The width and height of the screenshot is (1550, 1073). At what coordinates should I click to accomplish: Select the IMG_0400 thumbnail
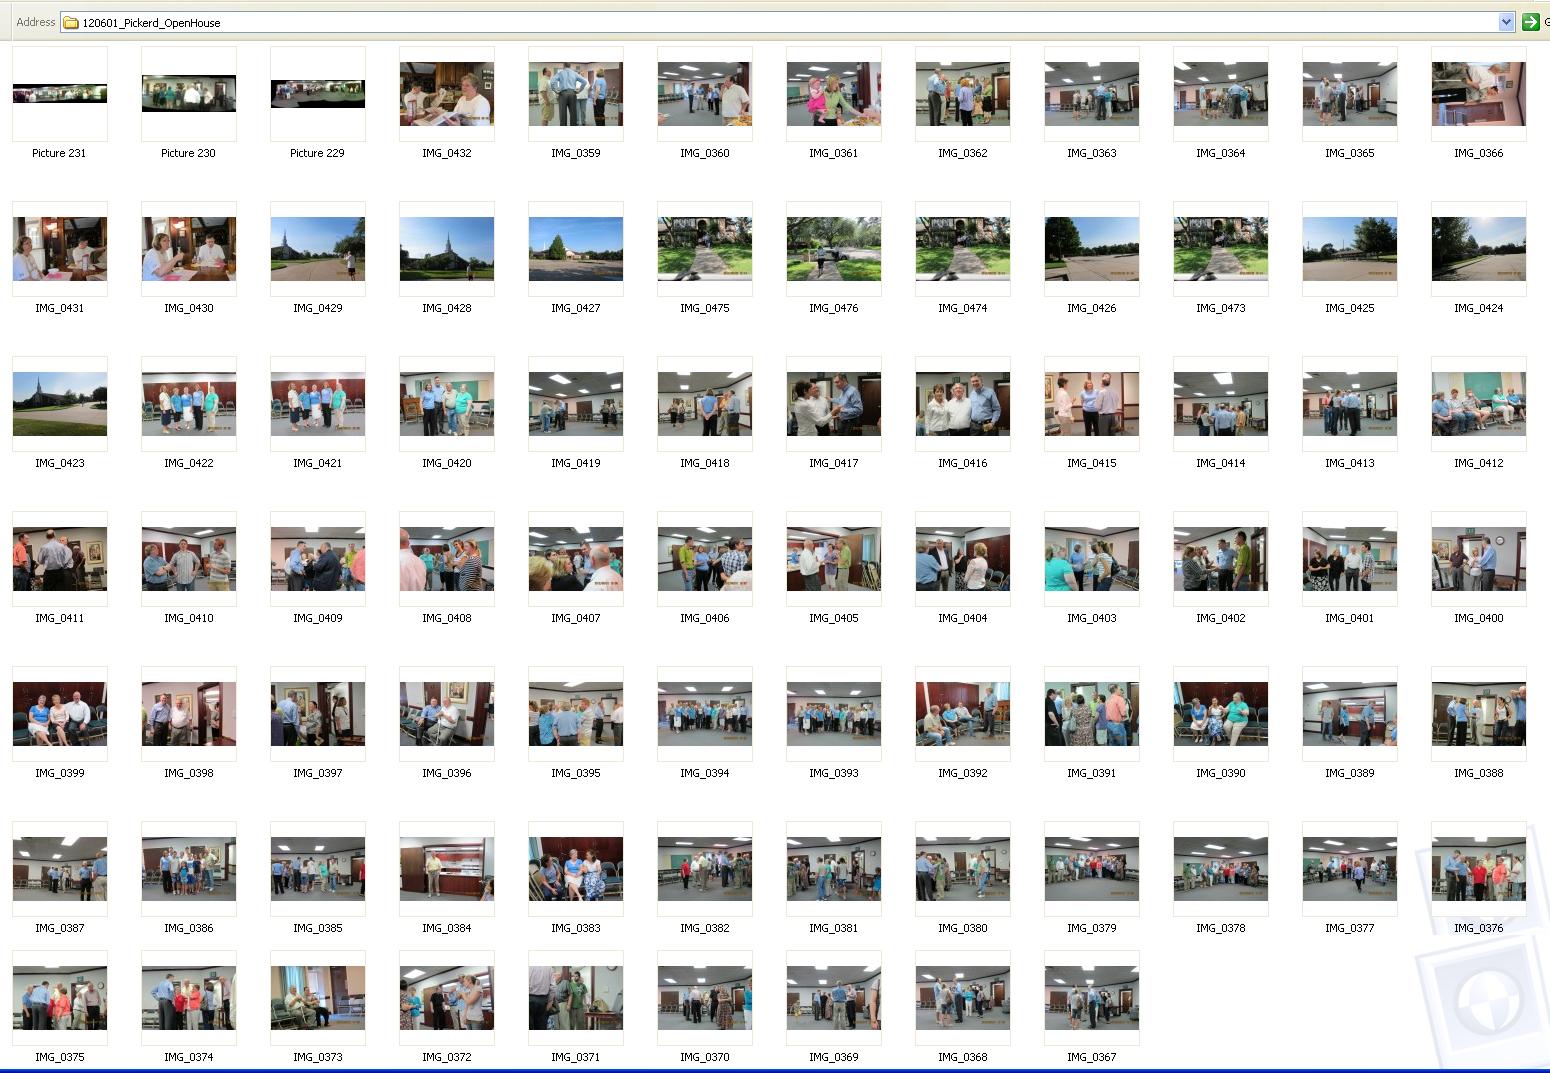[x=1479, y=559]
